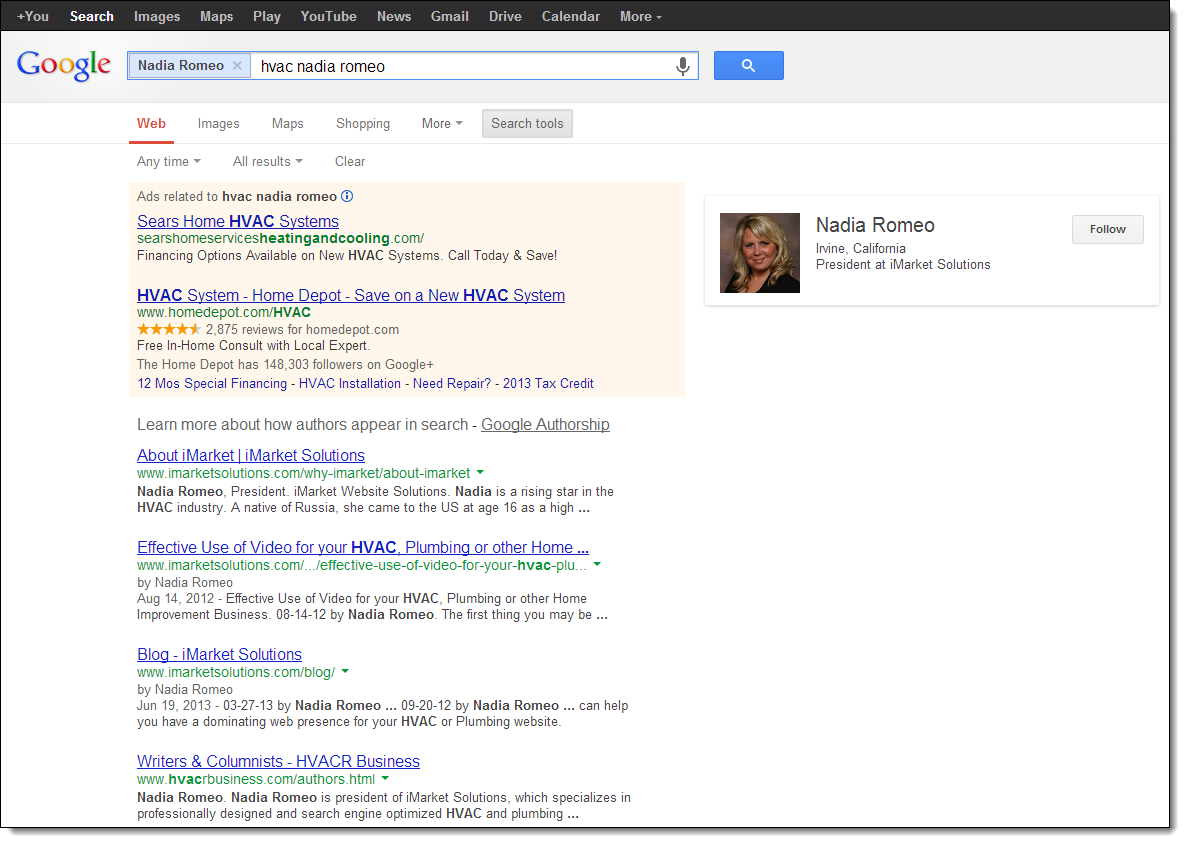The width and height of the screenshot is (1185, 843).
Task: Expand the About iMarket result arrow
Action: tap(480, 473)
